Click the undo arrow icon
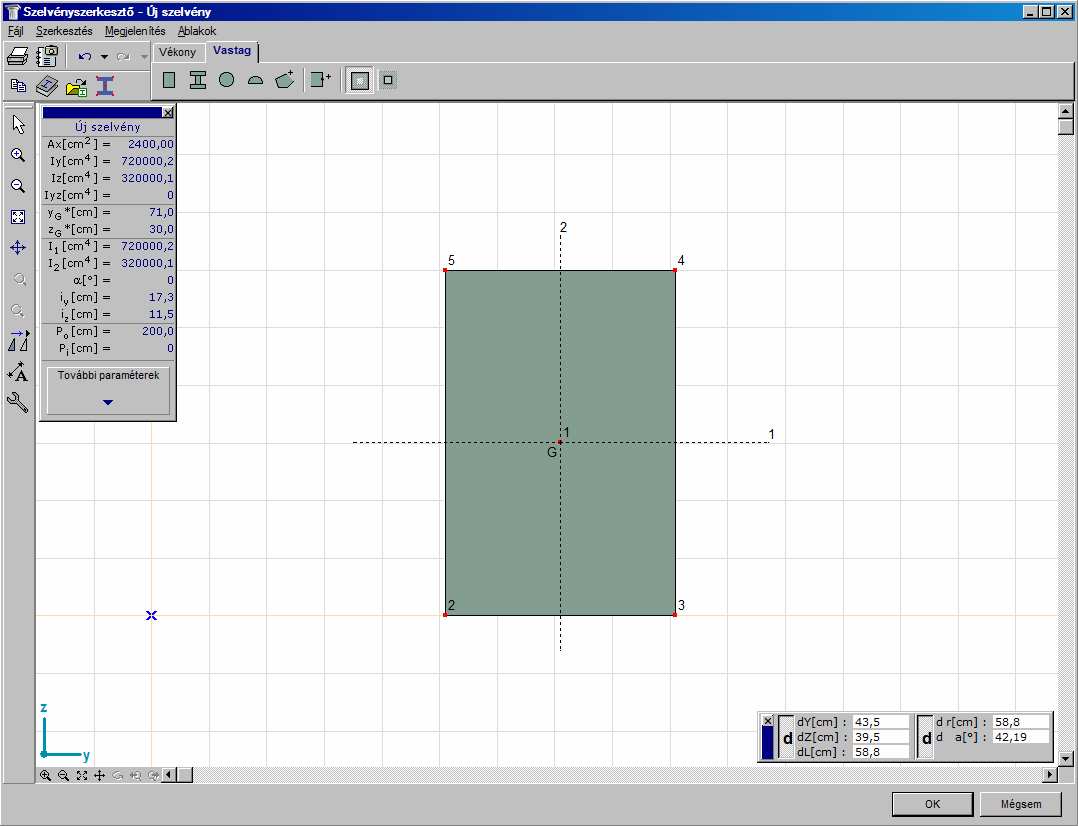The width and height of the screenshot is (1078, 826). (85, 56)
